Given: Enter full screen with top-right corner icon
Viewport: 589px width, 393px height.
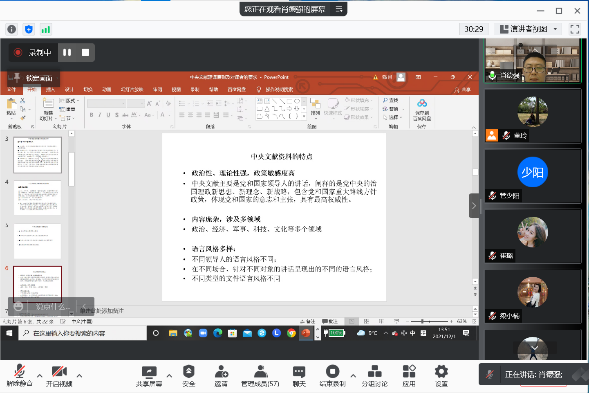Looking at the screenshot, I should (575, 29).
